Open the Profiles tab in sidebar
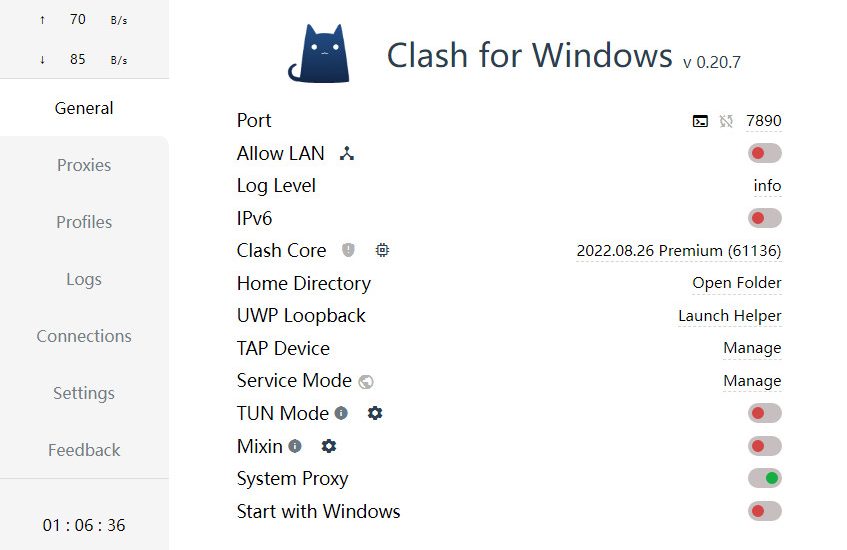 click(84, 222)
